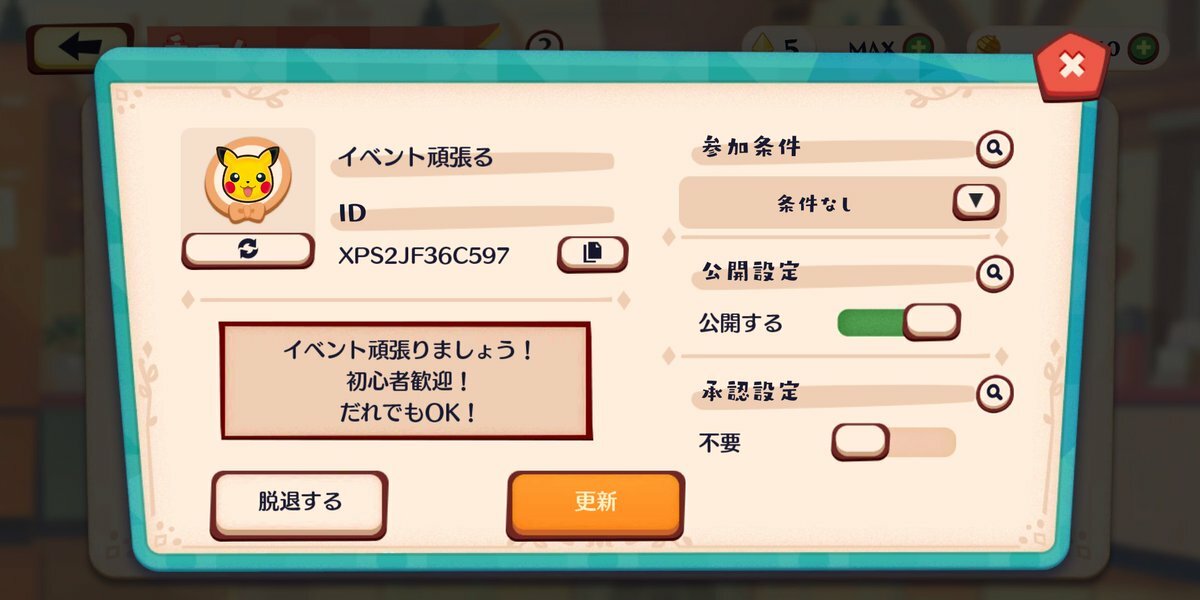Toggle the 公開する switch

point(898,322)
